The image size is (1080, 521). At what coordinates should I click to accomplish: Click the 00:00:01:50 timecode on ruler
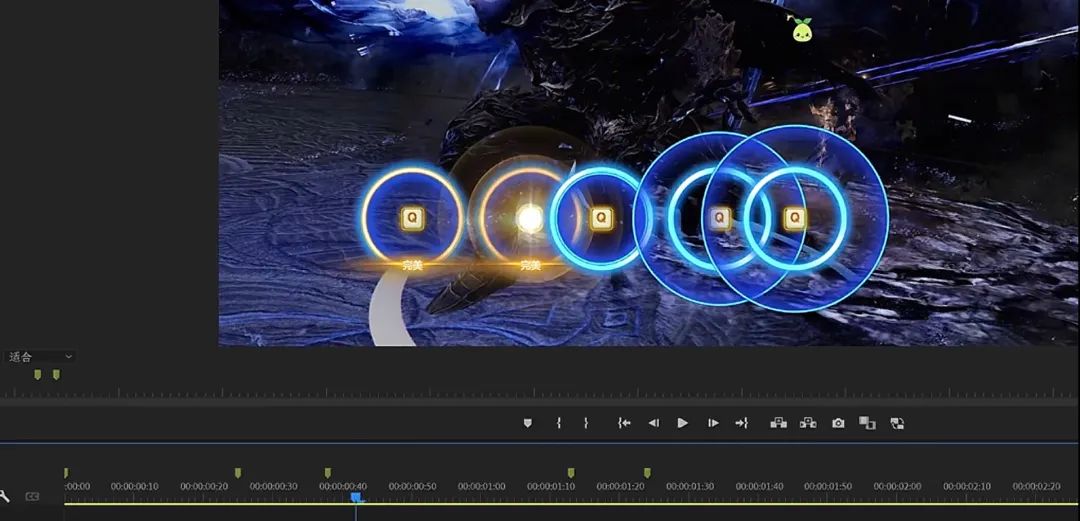point(828,487)
